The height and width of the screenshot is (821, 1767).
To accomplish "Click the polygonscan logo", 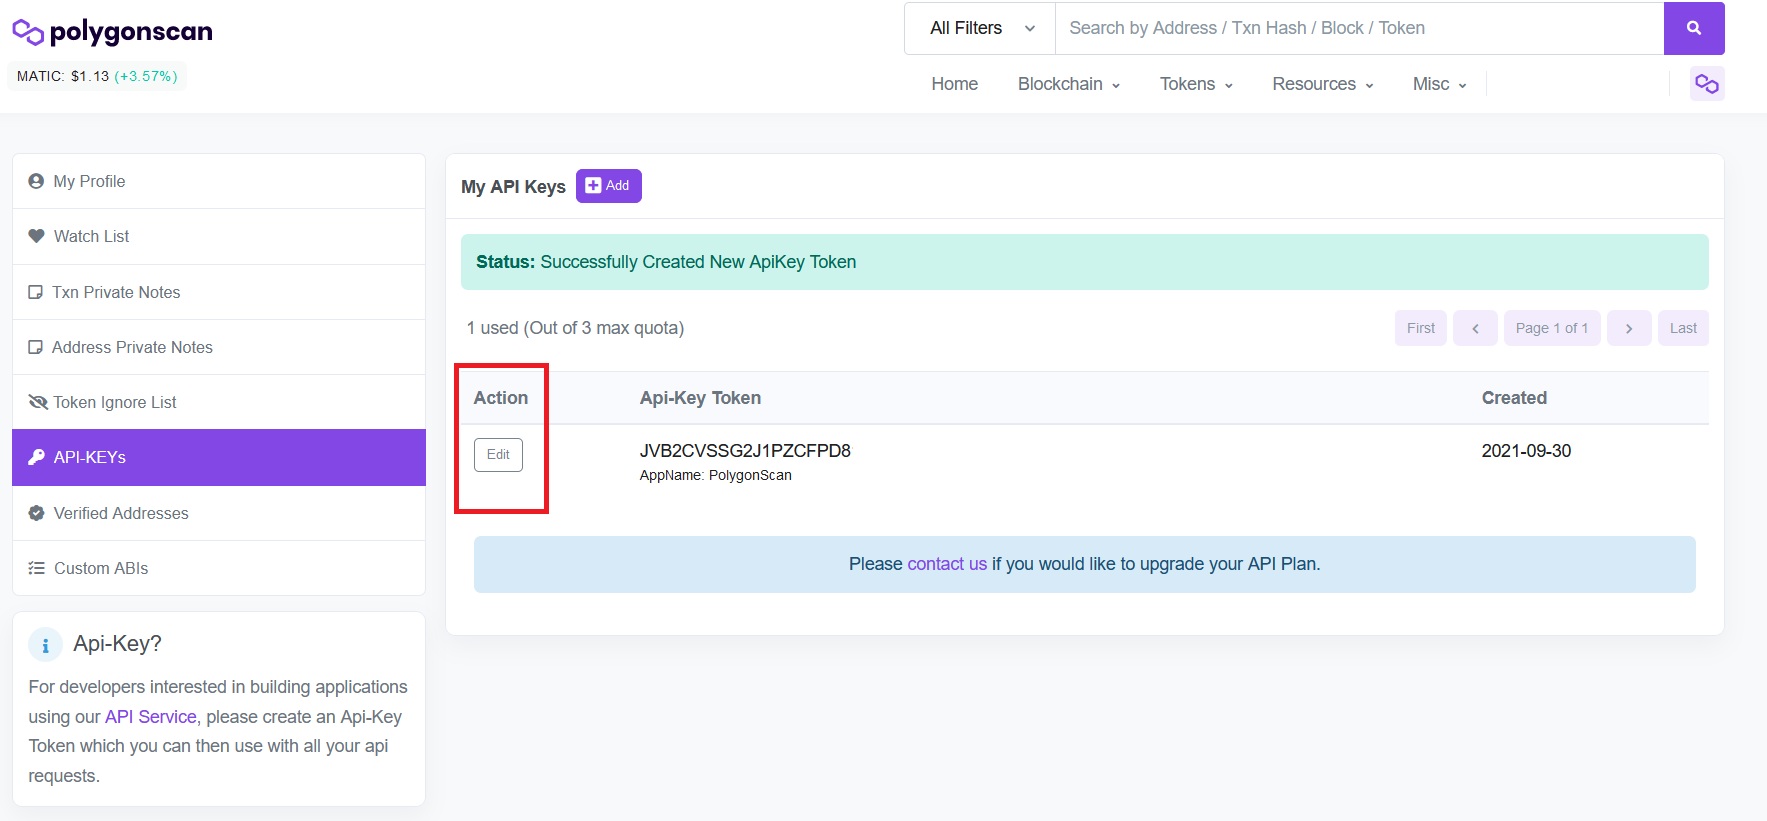I will (112, 32).
